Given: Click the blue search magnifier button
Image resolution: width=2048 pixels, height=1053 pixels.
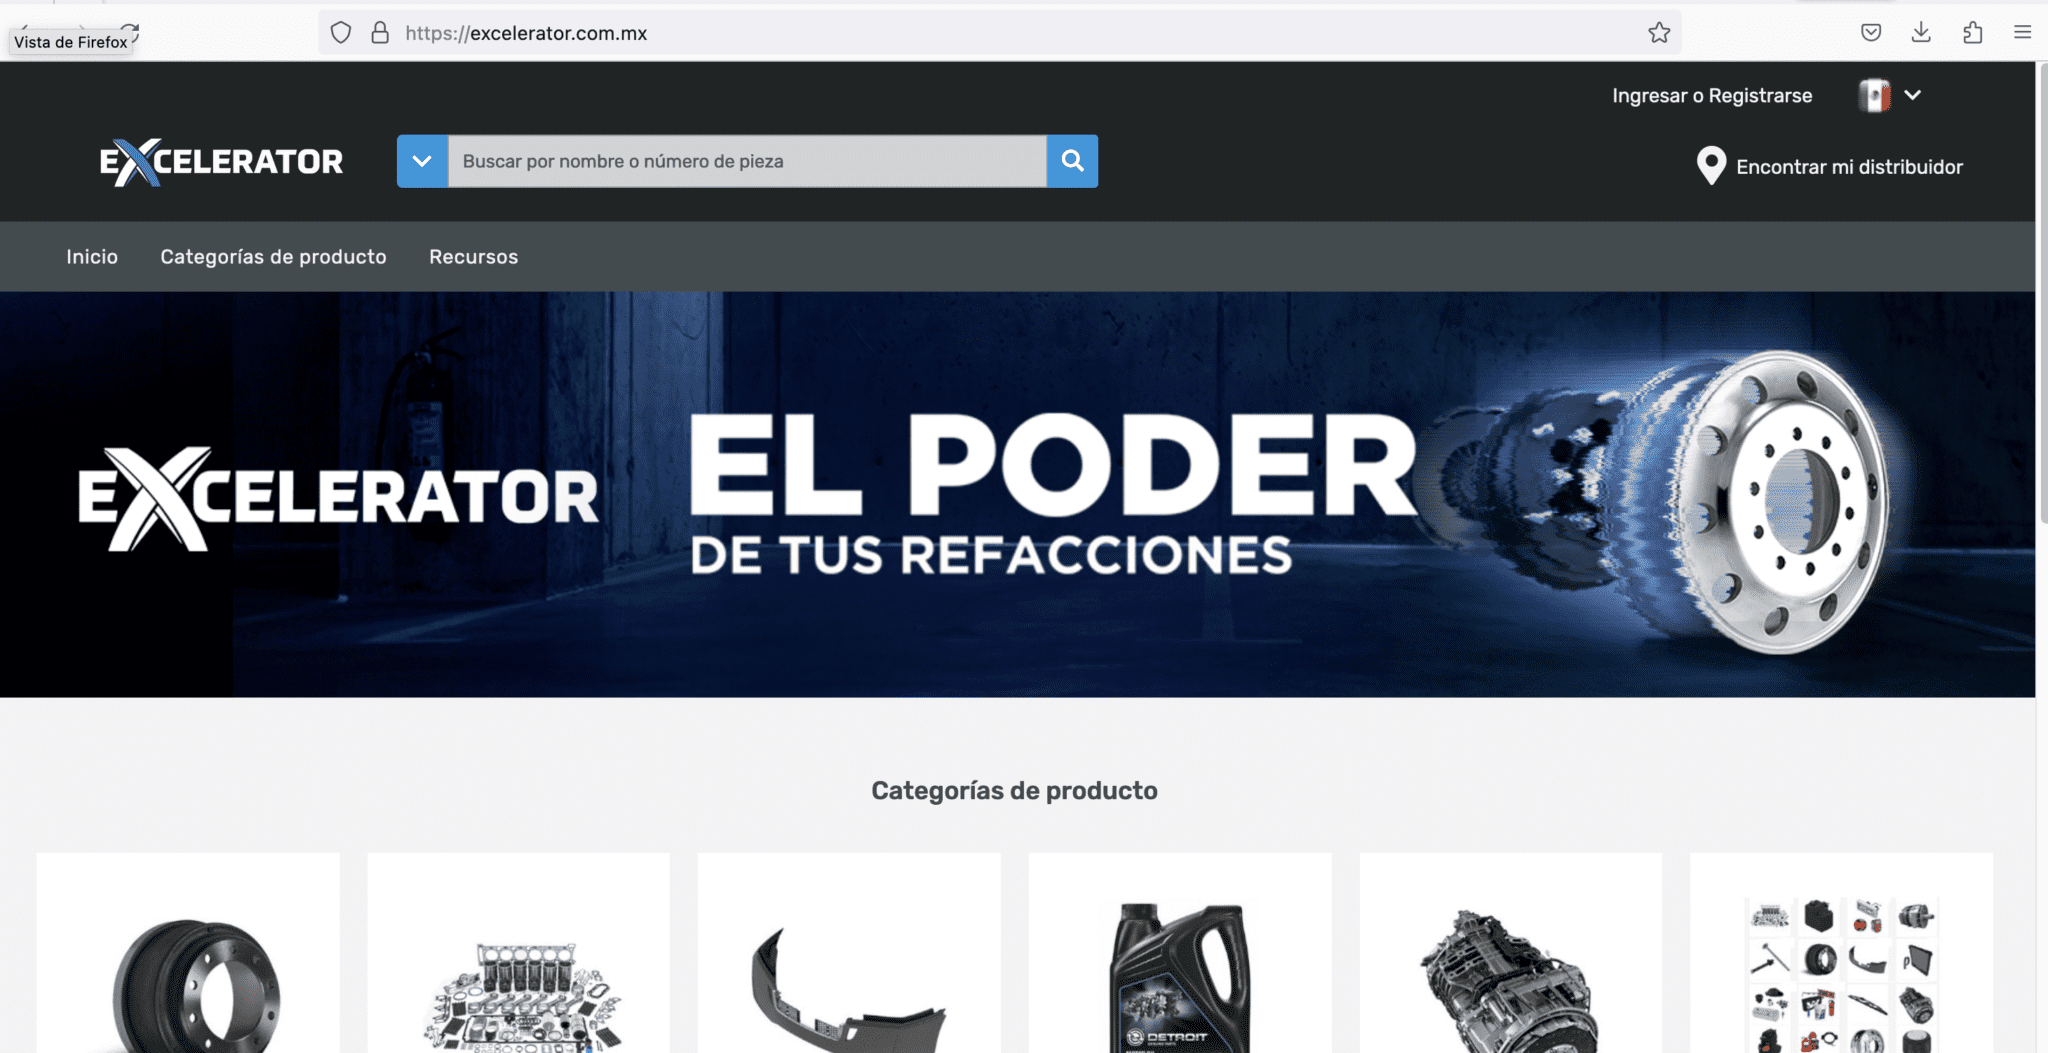Looking at the screenshot, I should click(x=1072, y=161).
